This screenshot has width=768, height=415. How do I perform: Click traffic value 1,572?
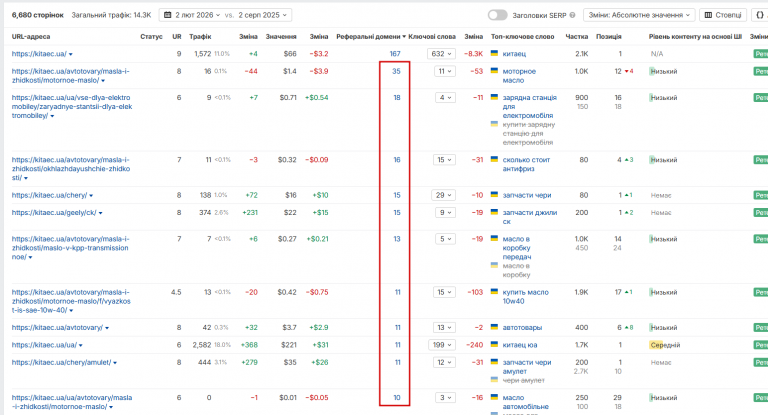pyautogui.click(x=202, y=54)
